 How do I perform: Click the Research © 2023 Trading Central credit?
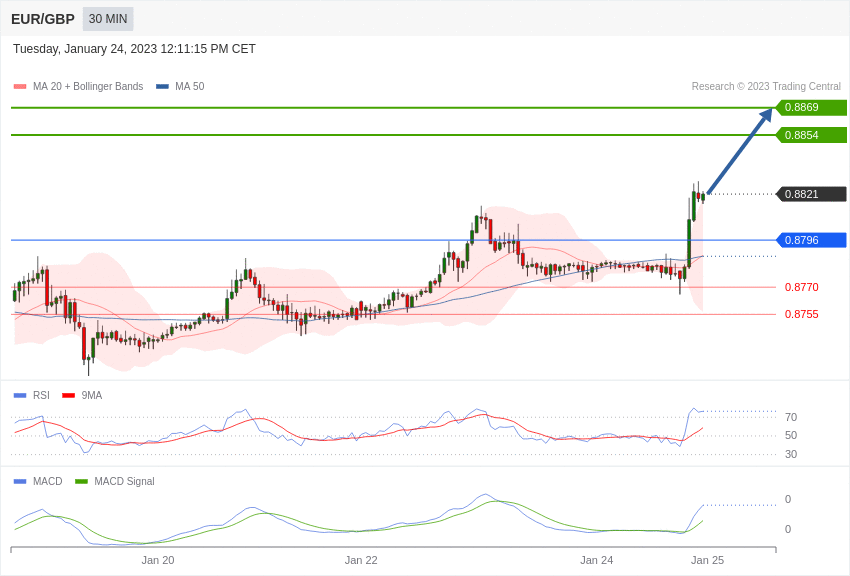click(x=766, y=86)
